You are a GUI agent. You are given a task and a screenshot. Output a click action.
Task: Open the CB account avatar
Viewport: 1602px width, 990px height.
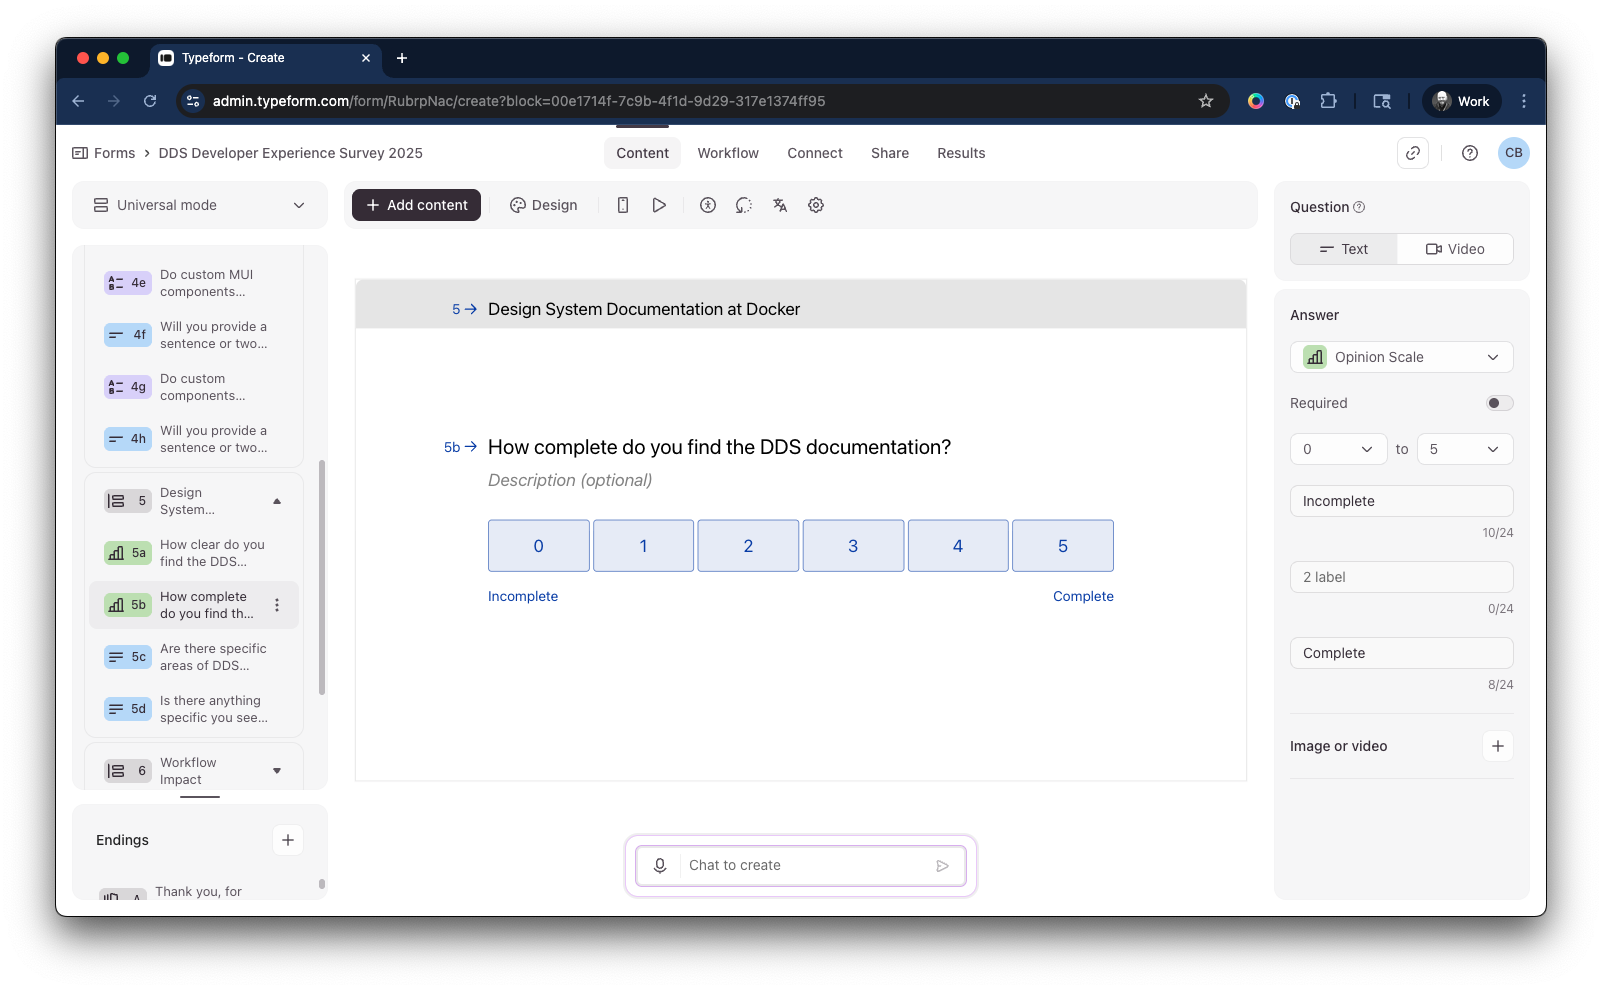click(1514, 153)
